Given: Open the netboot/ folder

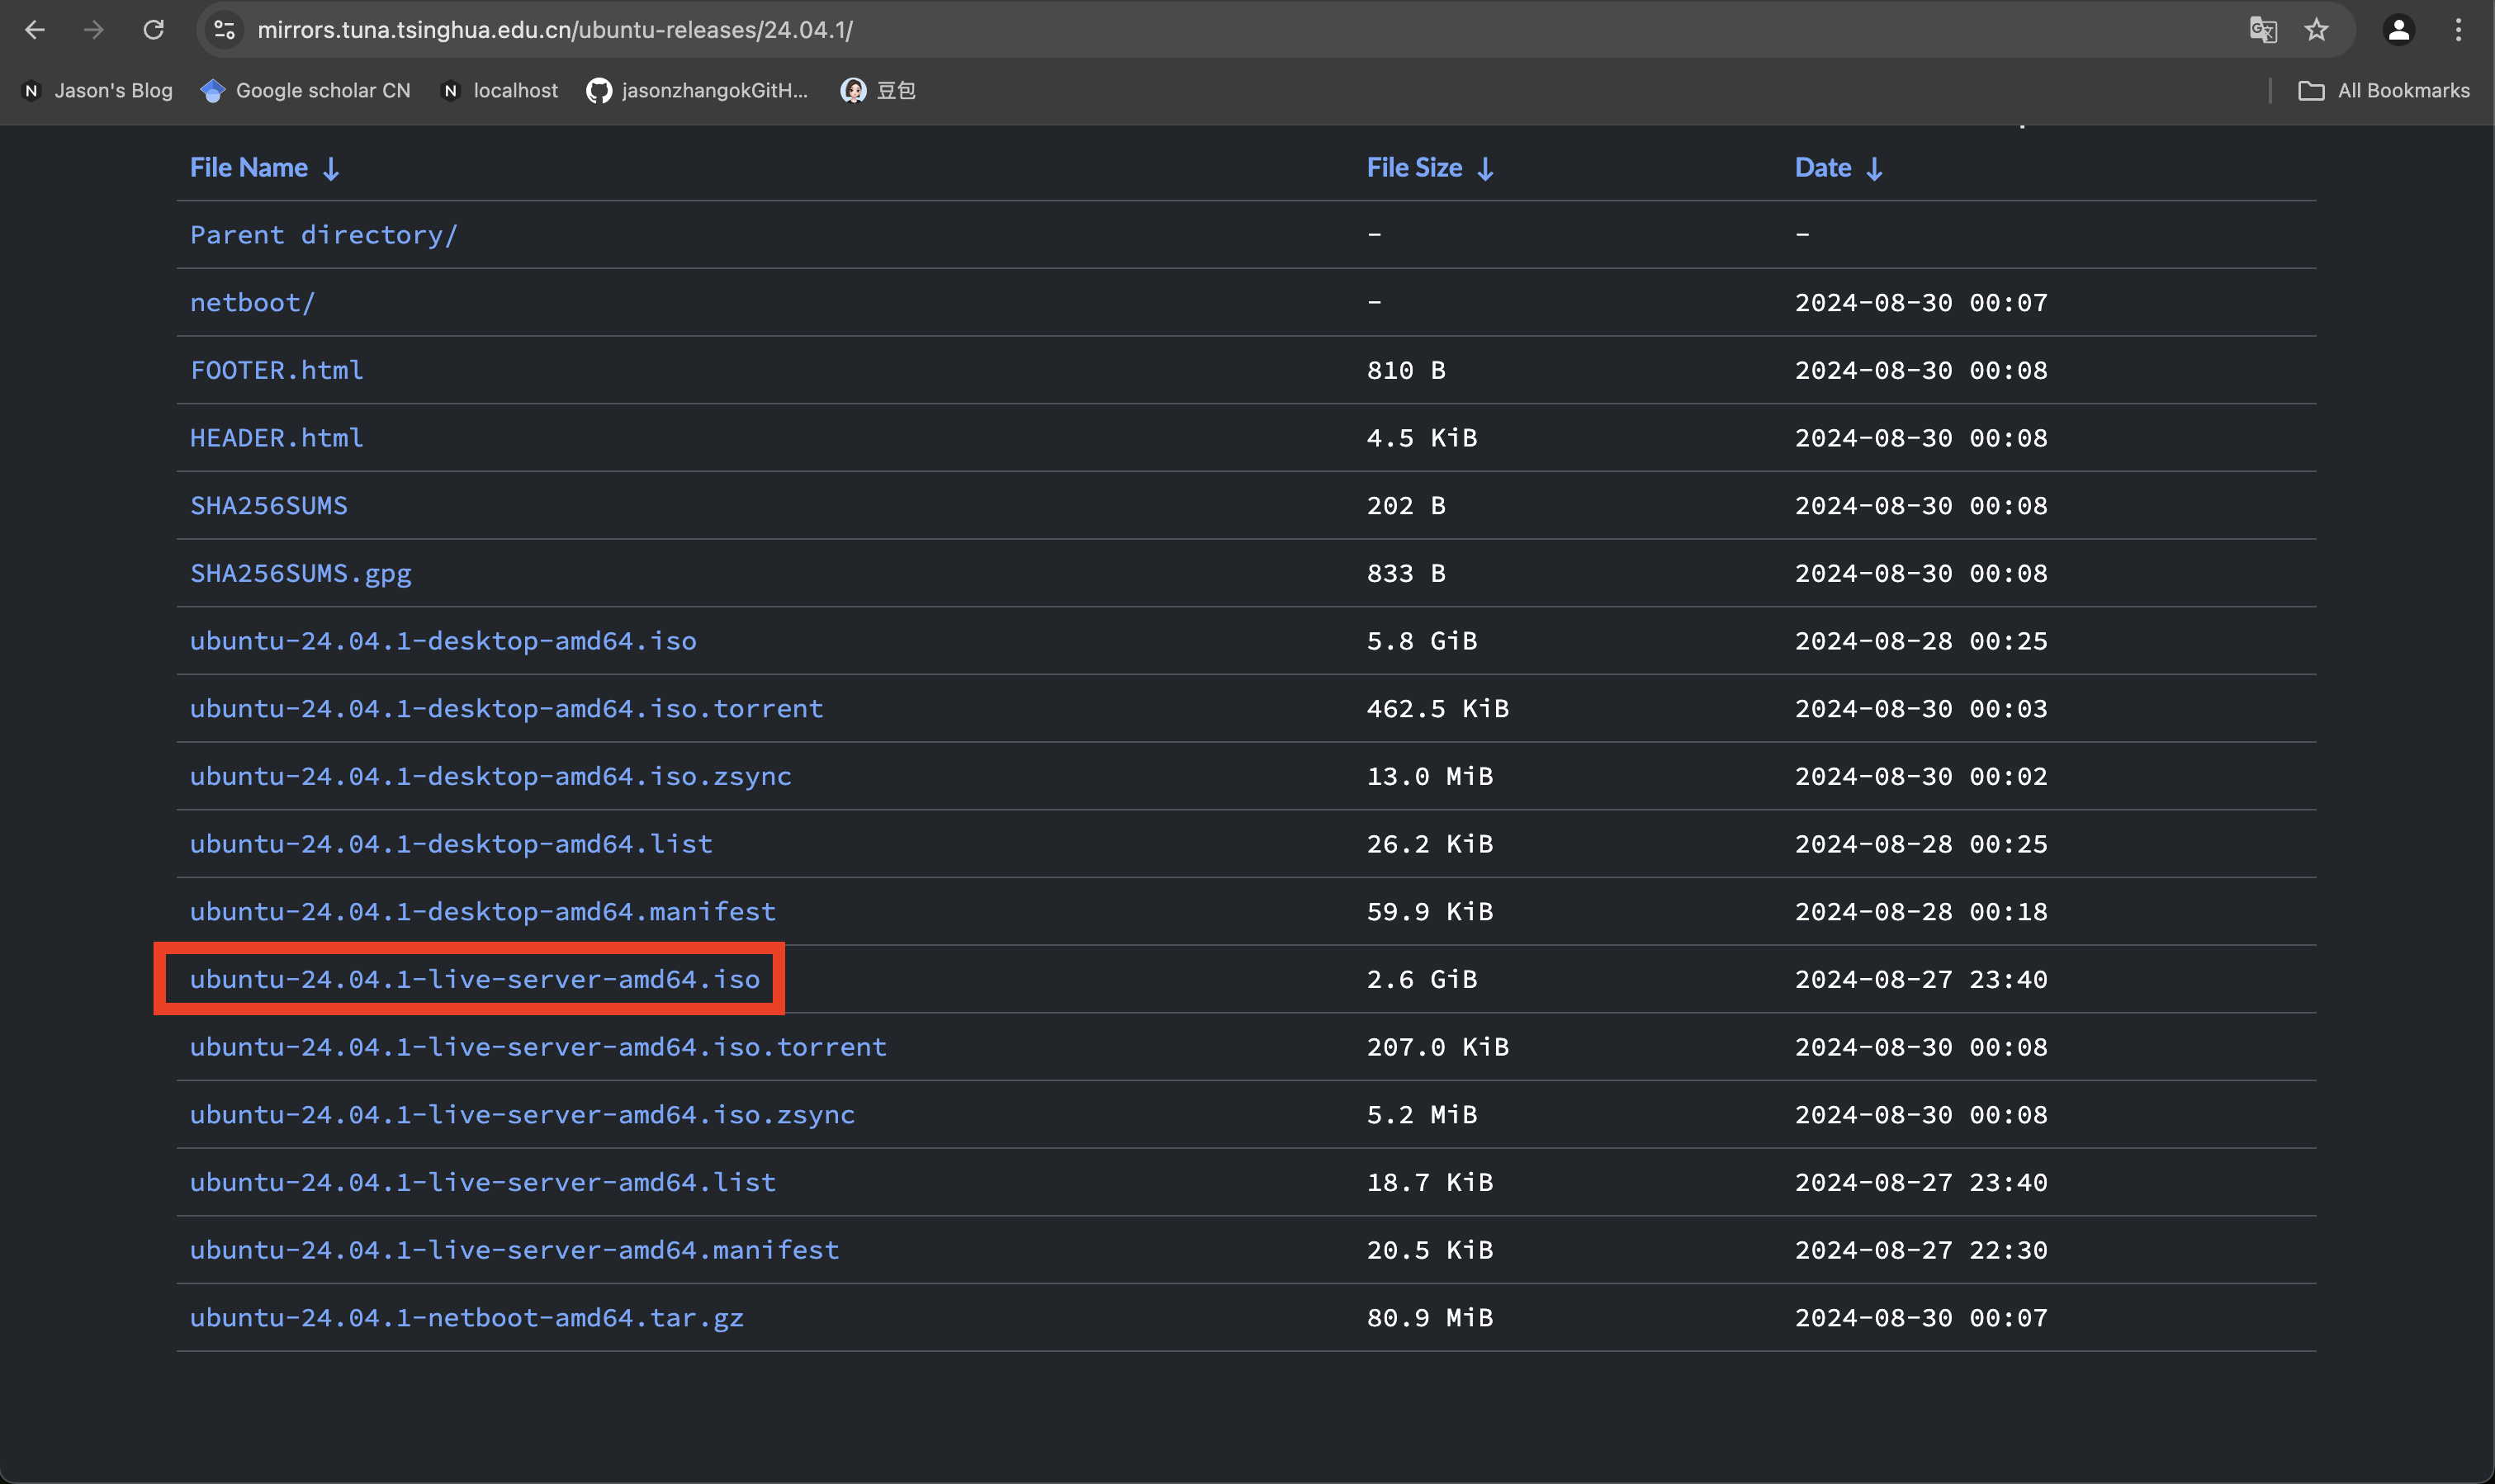Looking at the screenshot, I should pos(252,303).
